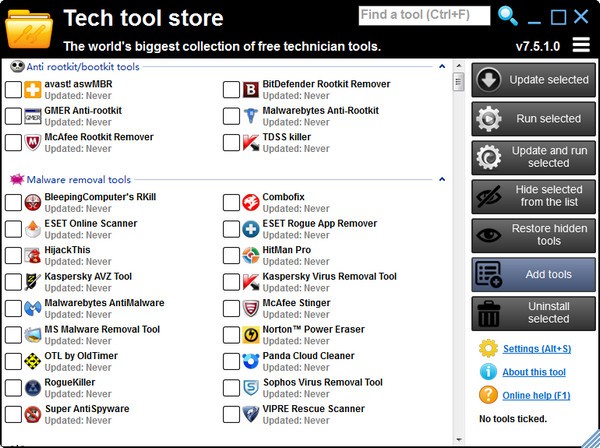This screenshot has height=448, width=600.
Task: Check the HijackThis checkbox
Action: 13,255
